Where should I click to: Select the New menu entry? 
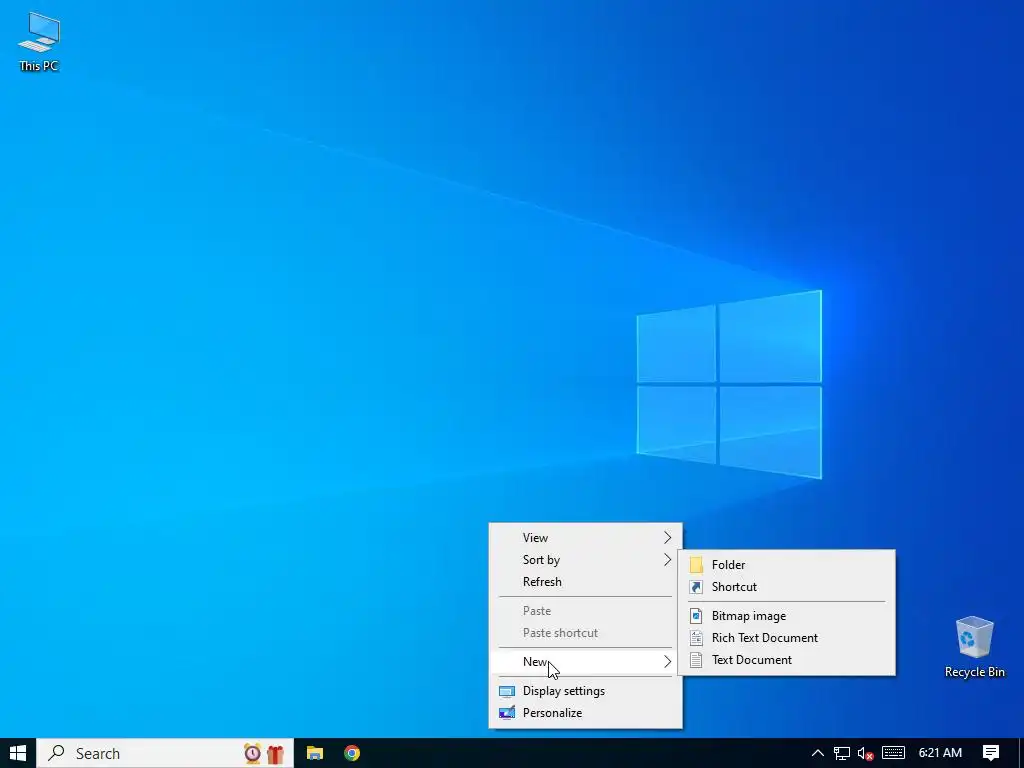tap(585, 662)
